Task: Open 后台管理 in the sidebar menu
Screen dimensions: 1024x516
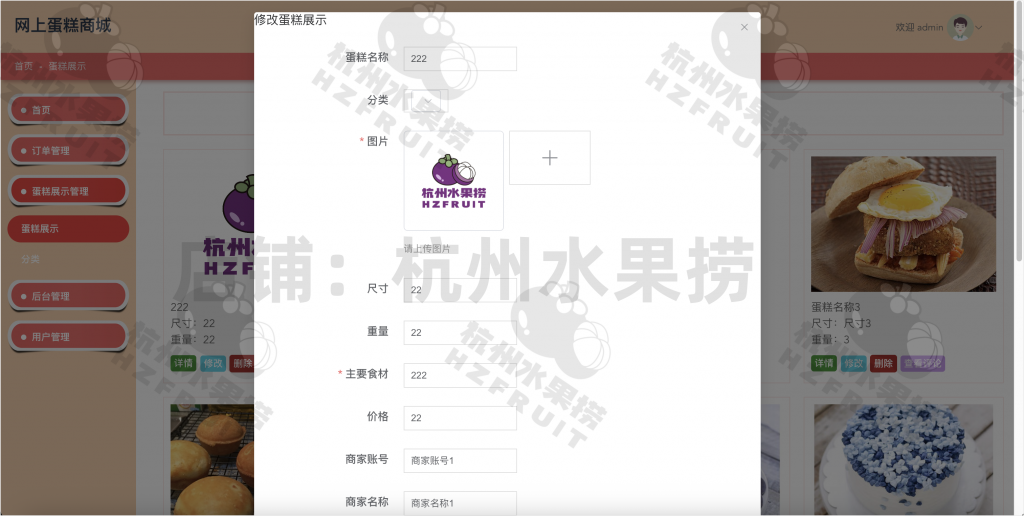Action: [x=68, y=296]
